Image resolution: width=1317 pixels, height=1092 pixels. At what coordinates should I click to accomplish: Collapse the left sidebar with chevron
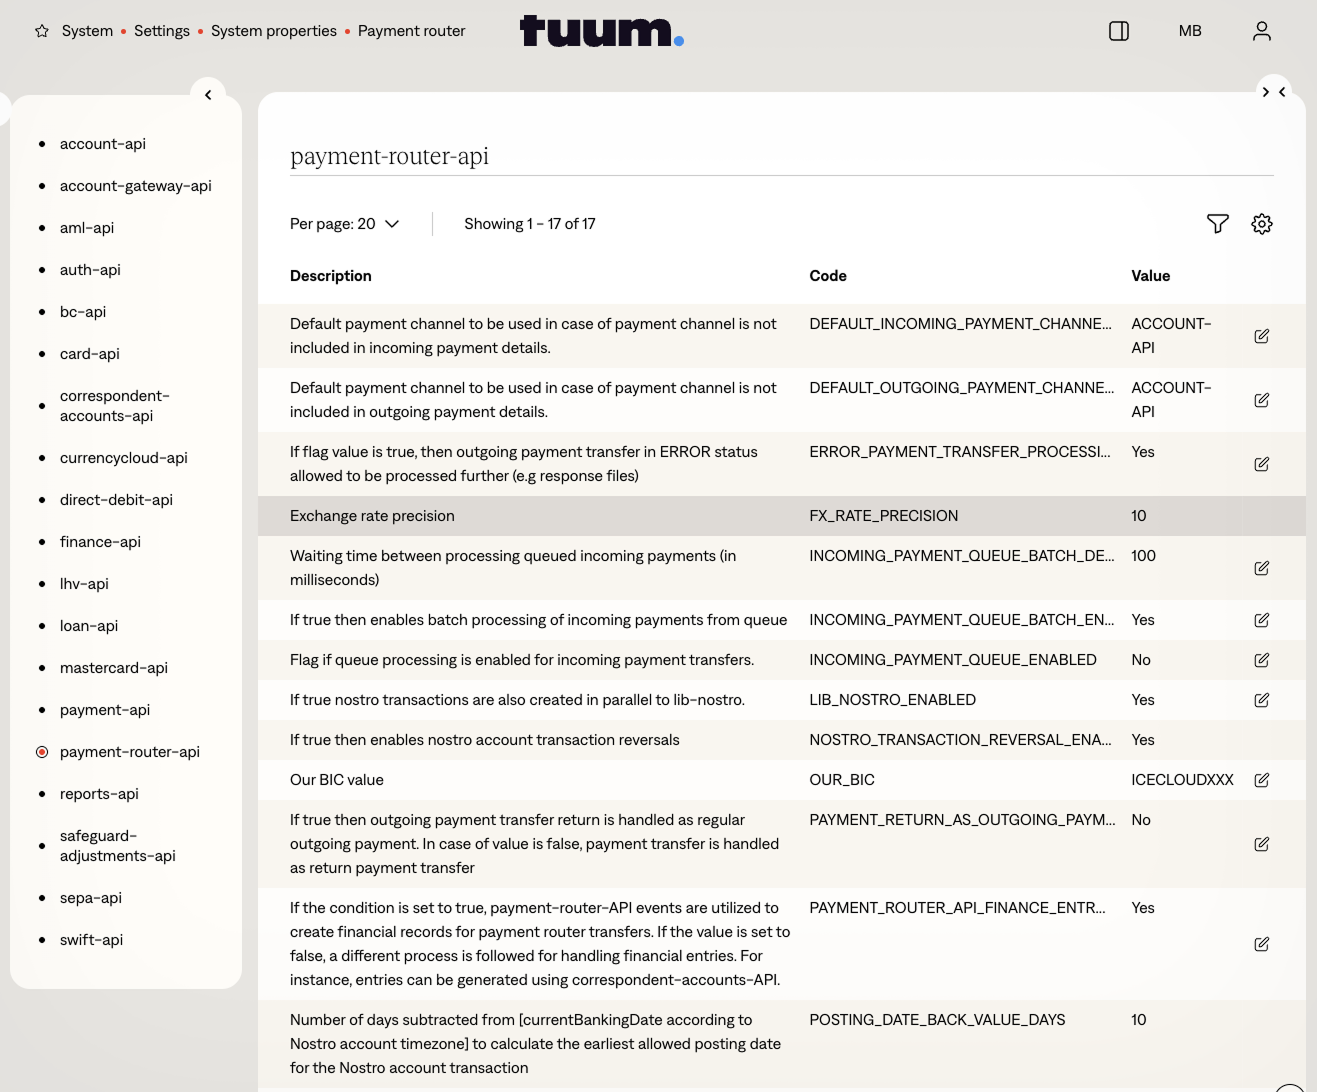208,95
